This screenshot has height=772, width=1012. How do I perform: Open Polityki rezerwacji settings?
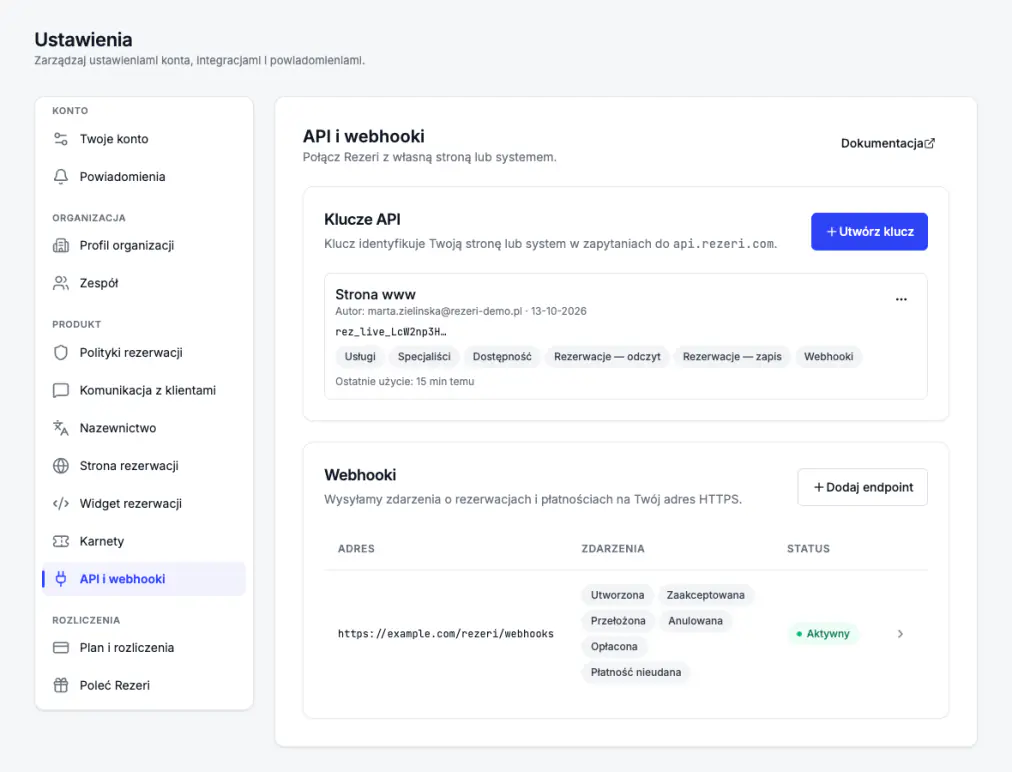[144, 352]
